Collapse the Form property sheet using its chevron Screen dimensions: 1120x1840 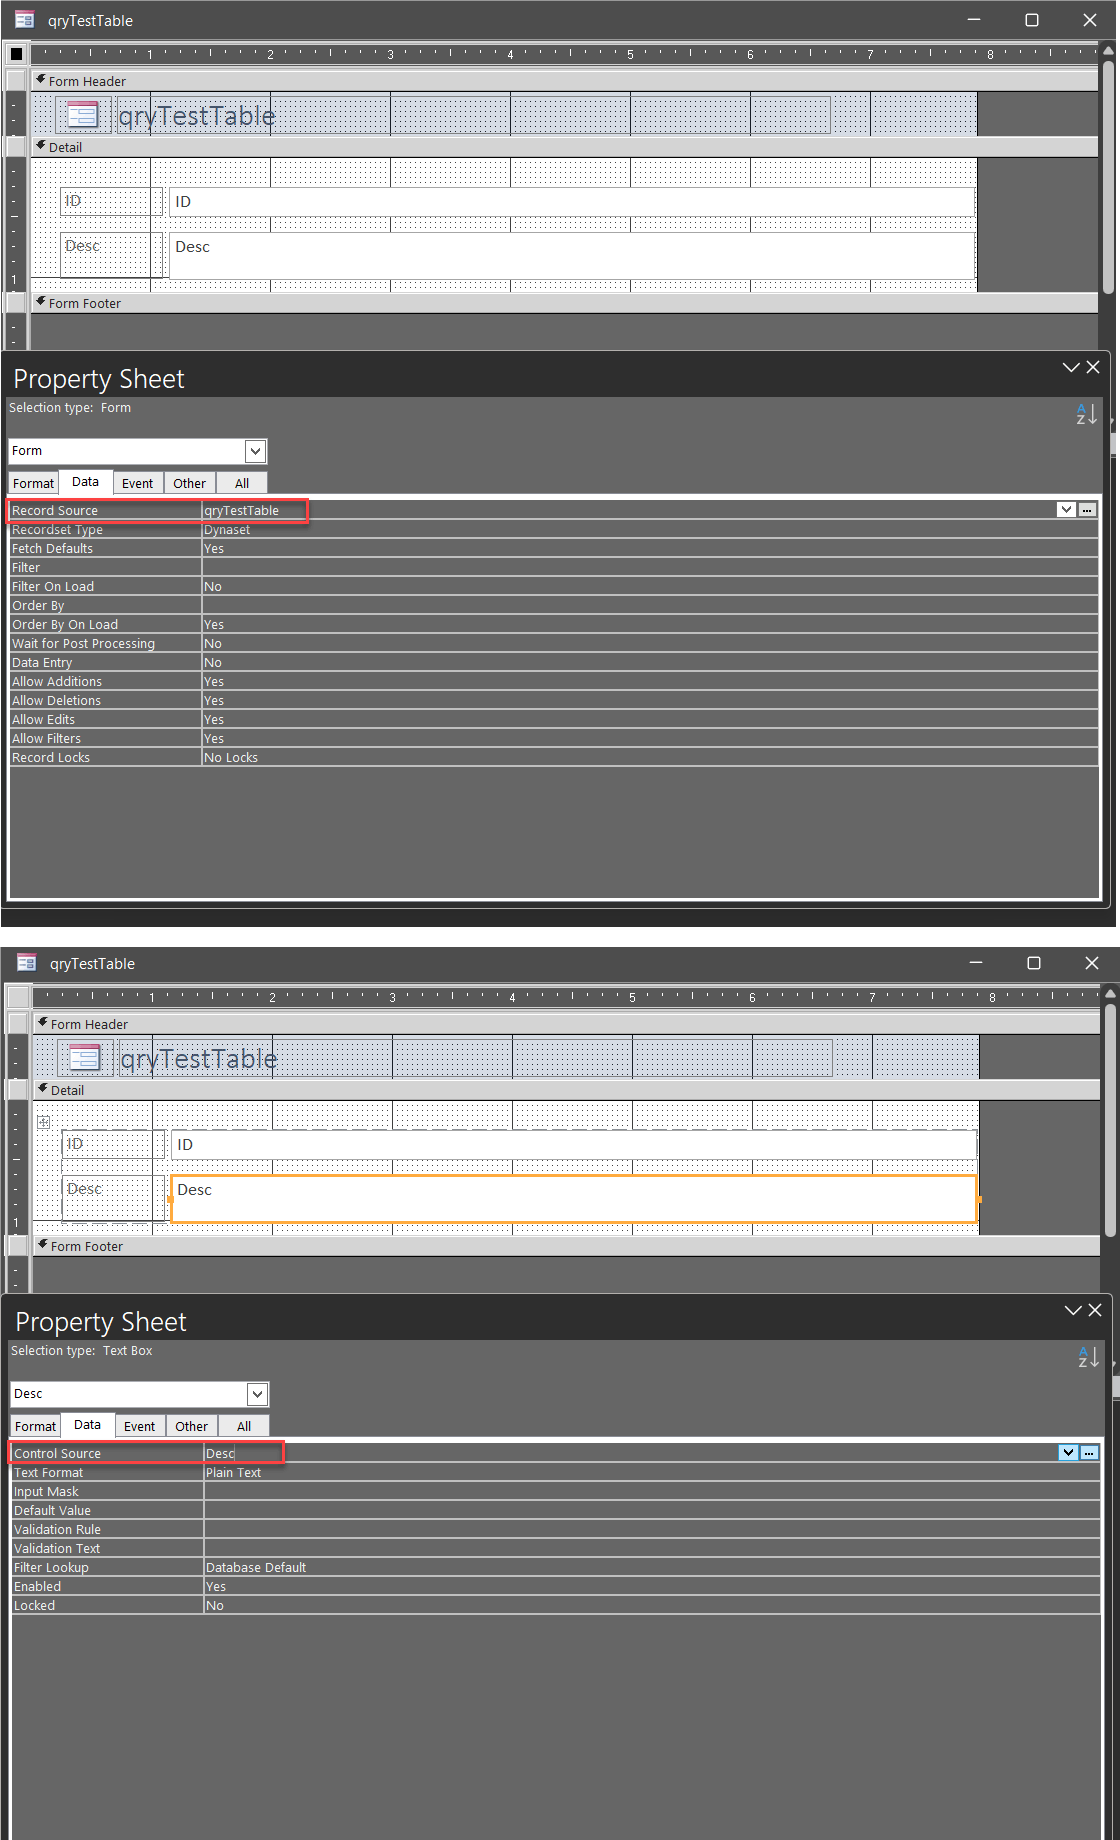click(1071, 367)
